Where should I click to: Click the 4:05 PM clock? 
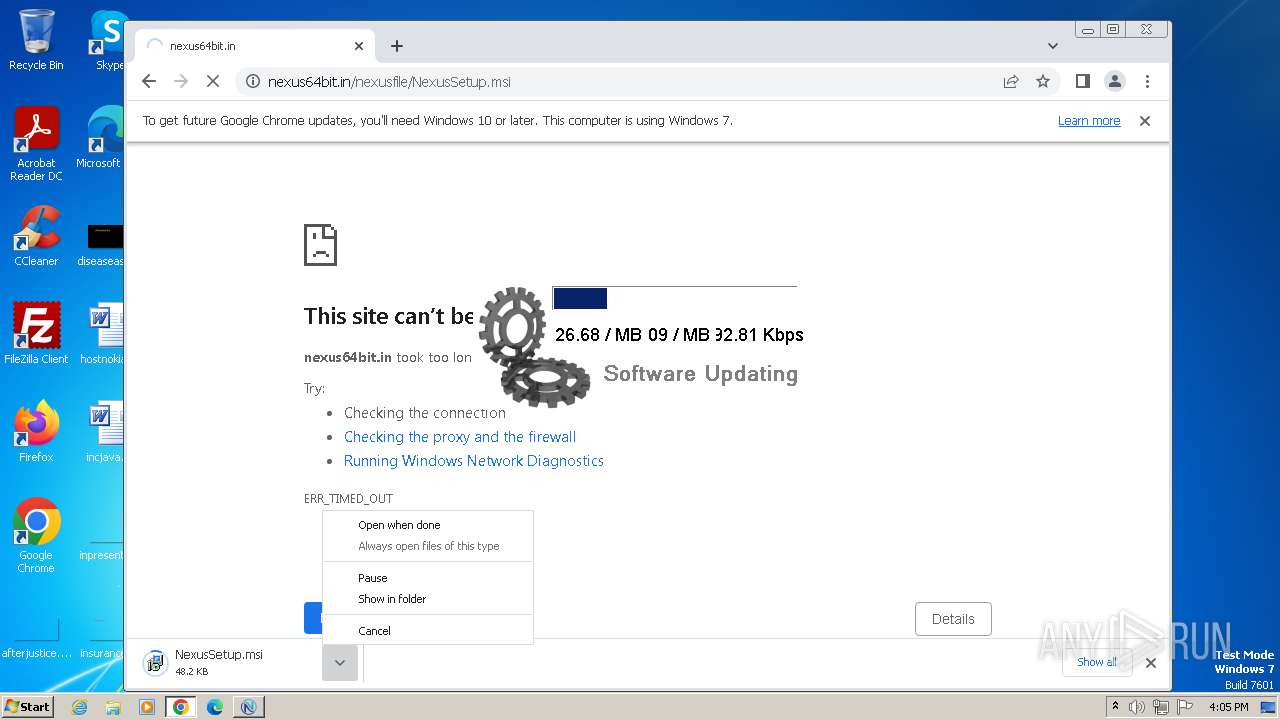click(1229, 707)
